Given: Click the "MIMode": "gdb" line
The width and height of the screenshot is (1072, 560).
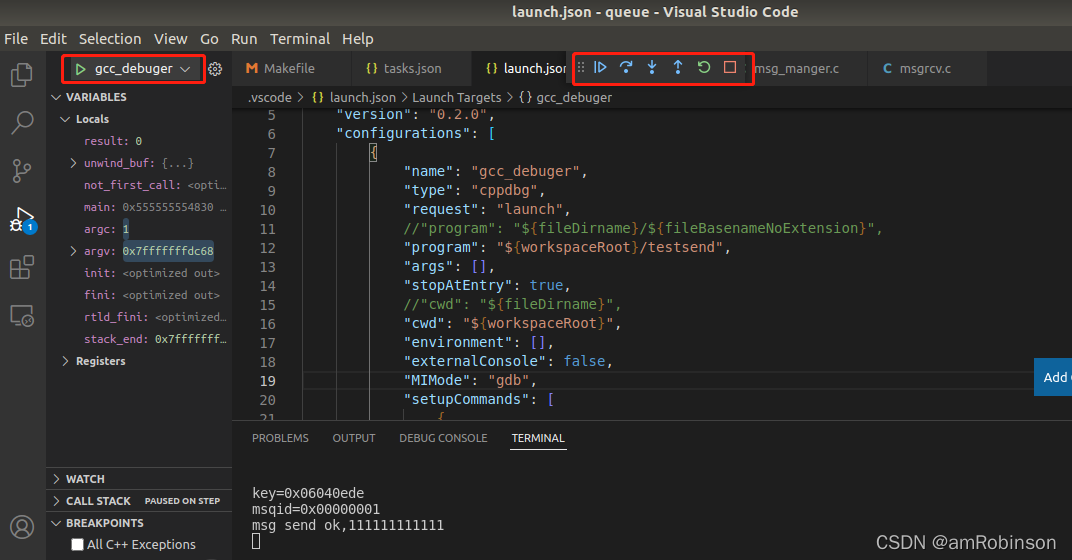Looking at the screenshot, I should [x=470, y=380].
